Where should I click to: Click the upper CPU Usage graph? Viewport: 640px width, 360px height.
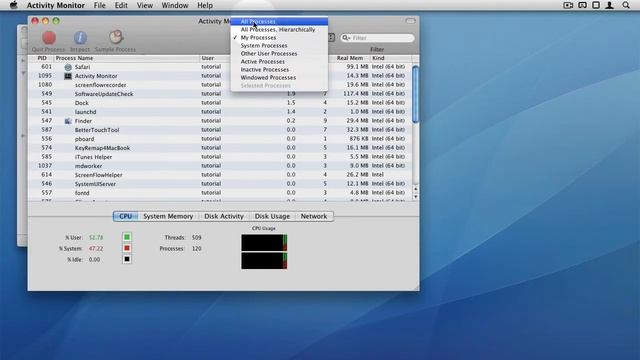[x=264, y=242]
